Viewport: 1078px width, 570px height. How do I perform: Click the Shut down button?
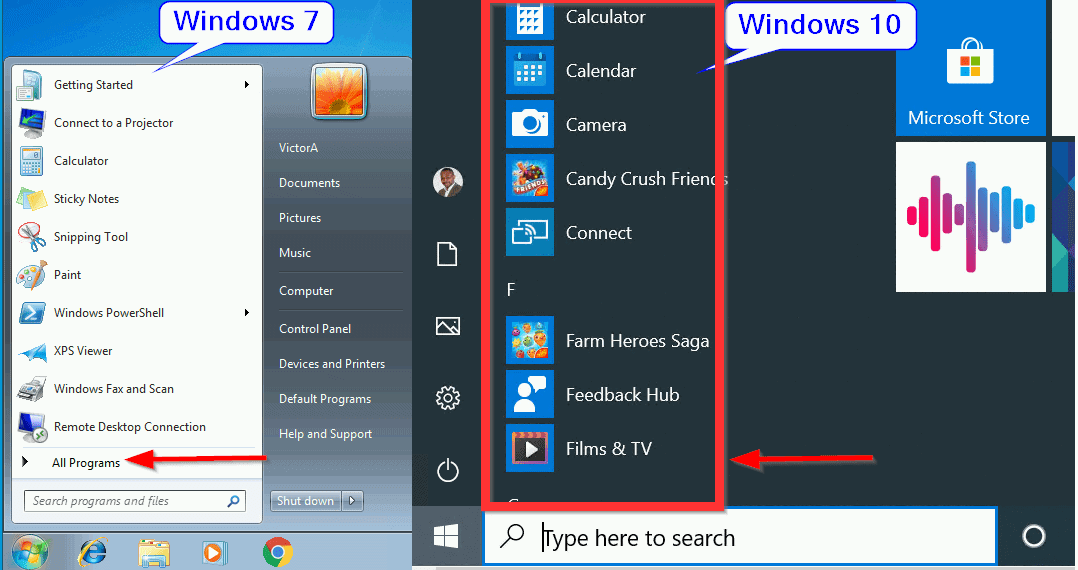click(305, 501)
